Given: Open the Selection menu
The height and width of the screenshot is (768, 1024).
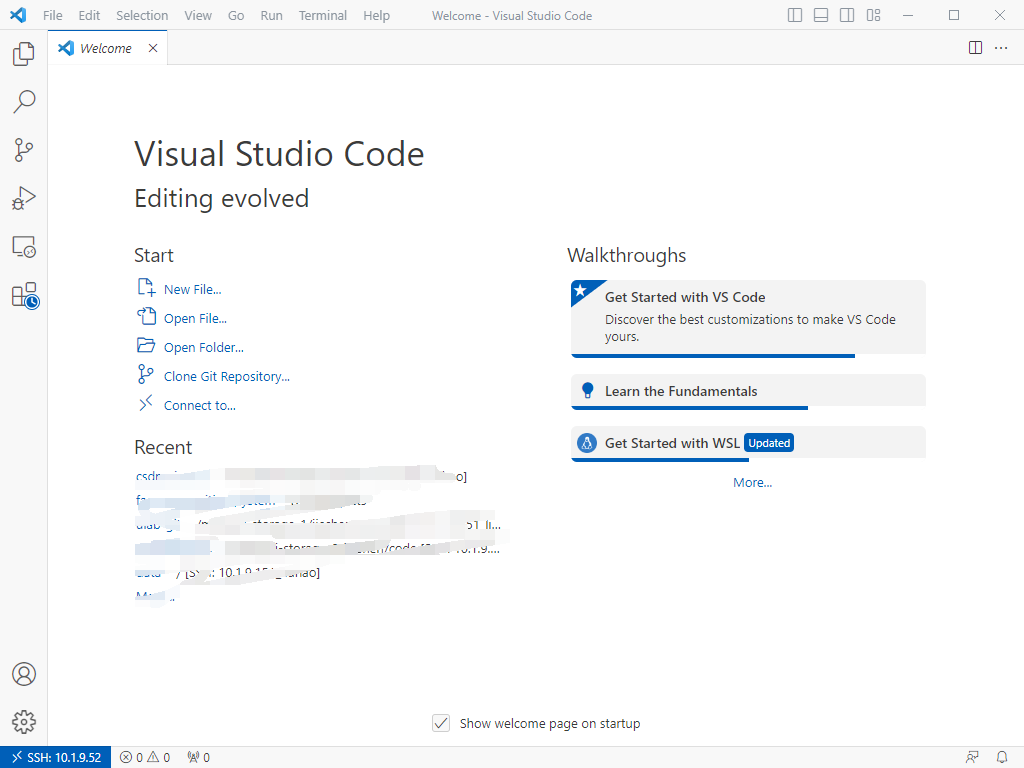Looking at the screenshot, I should [x=142, y=15].
